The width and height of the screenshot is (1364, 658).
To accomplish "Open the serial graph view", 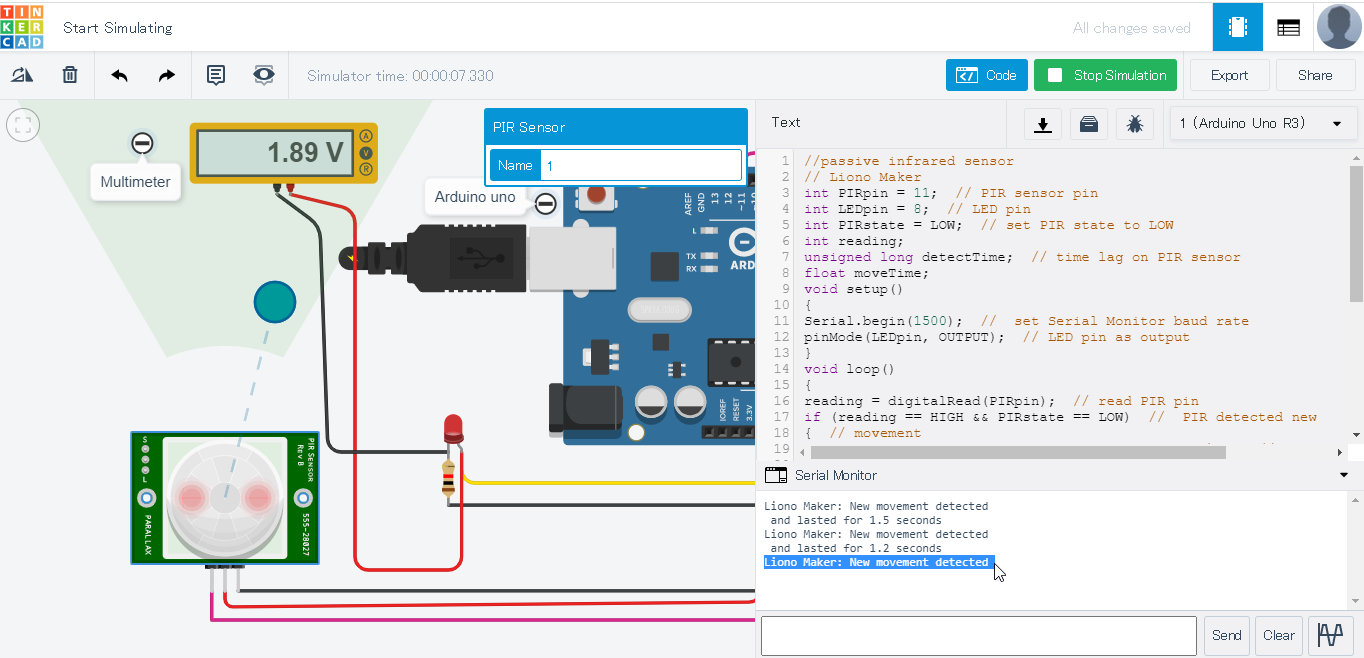I will pyautogui.click(x=1330, y=635).
